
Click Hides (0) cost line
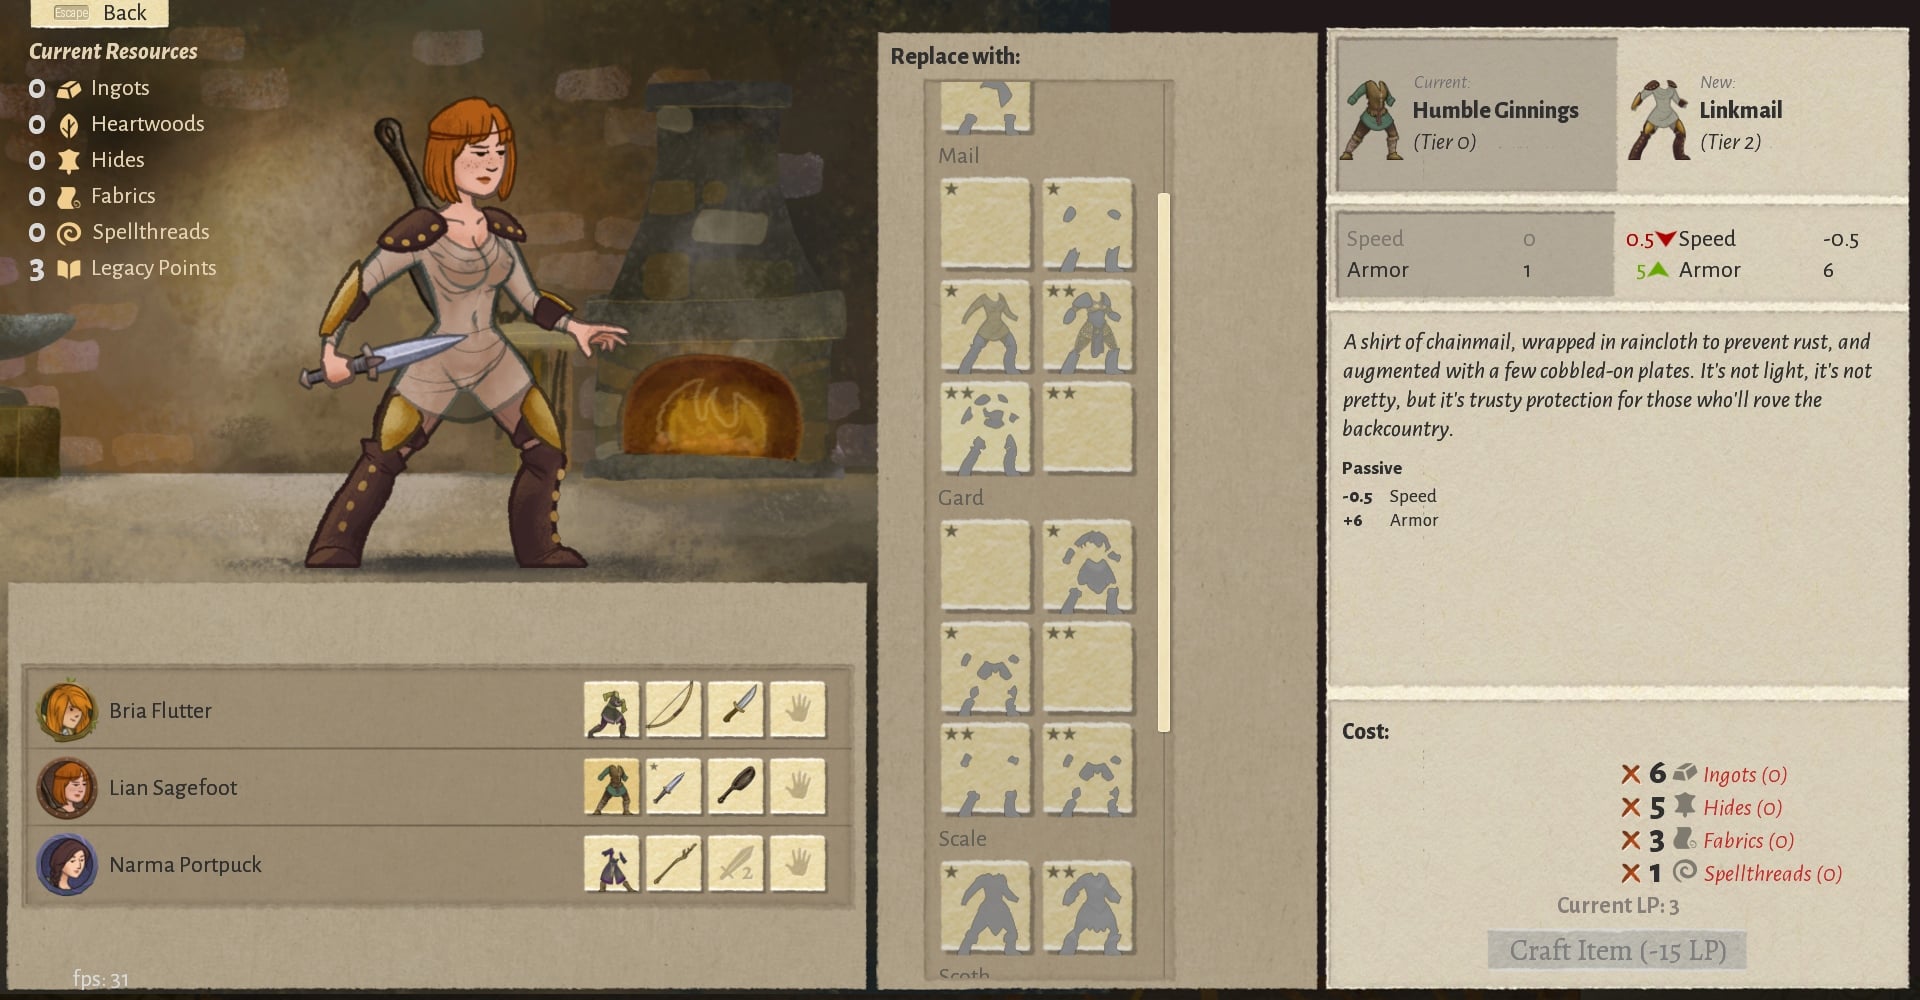click(1701, 806)
